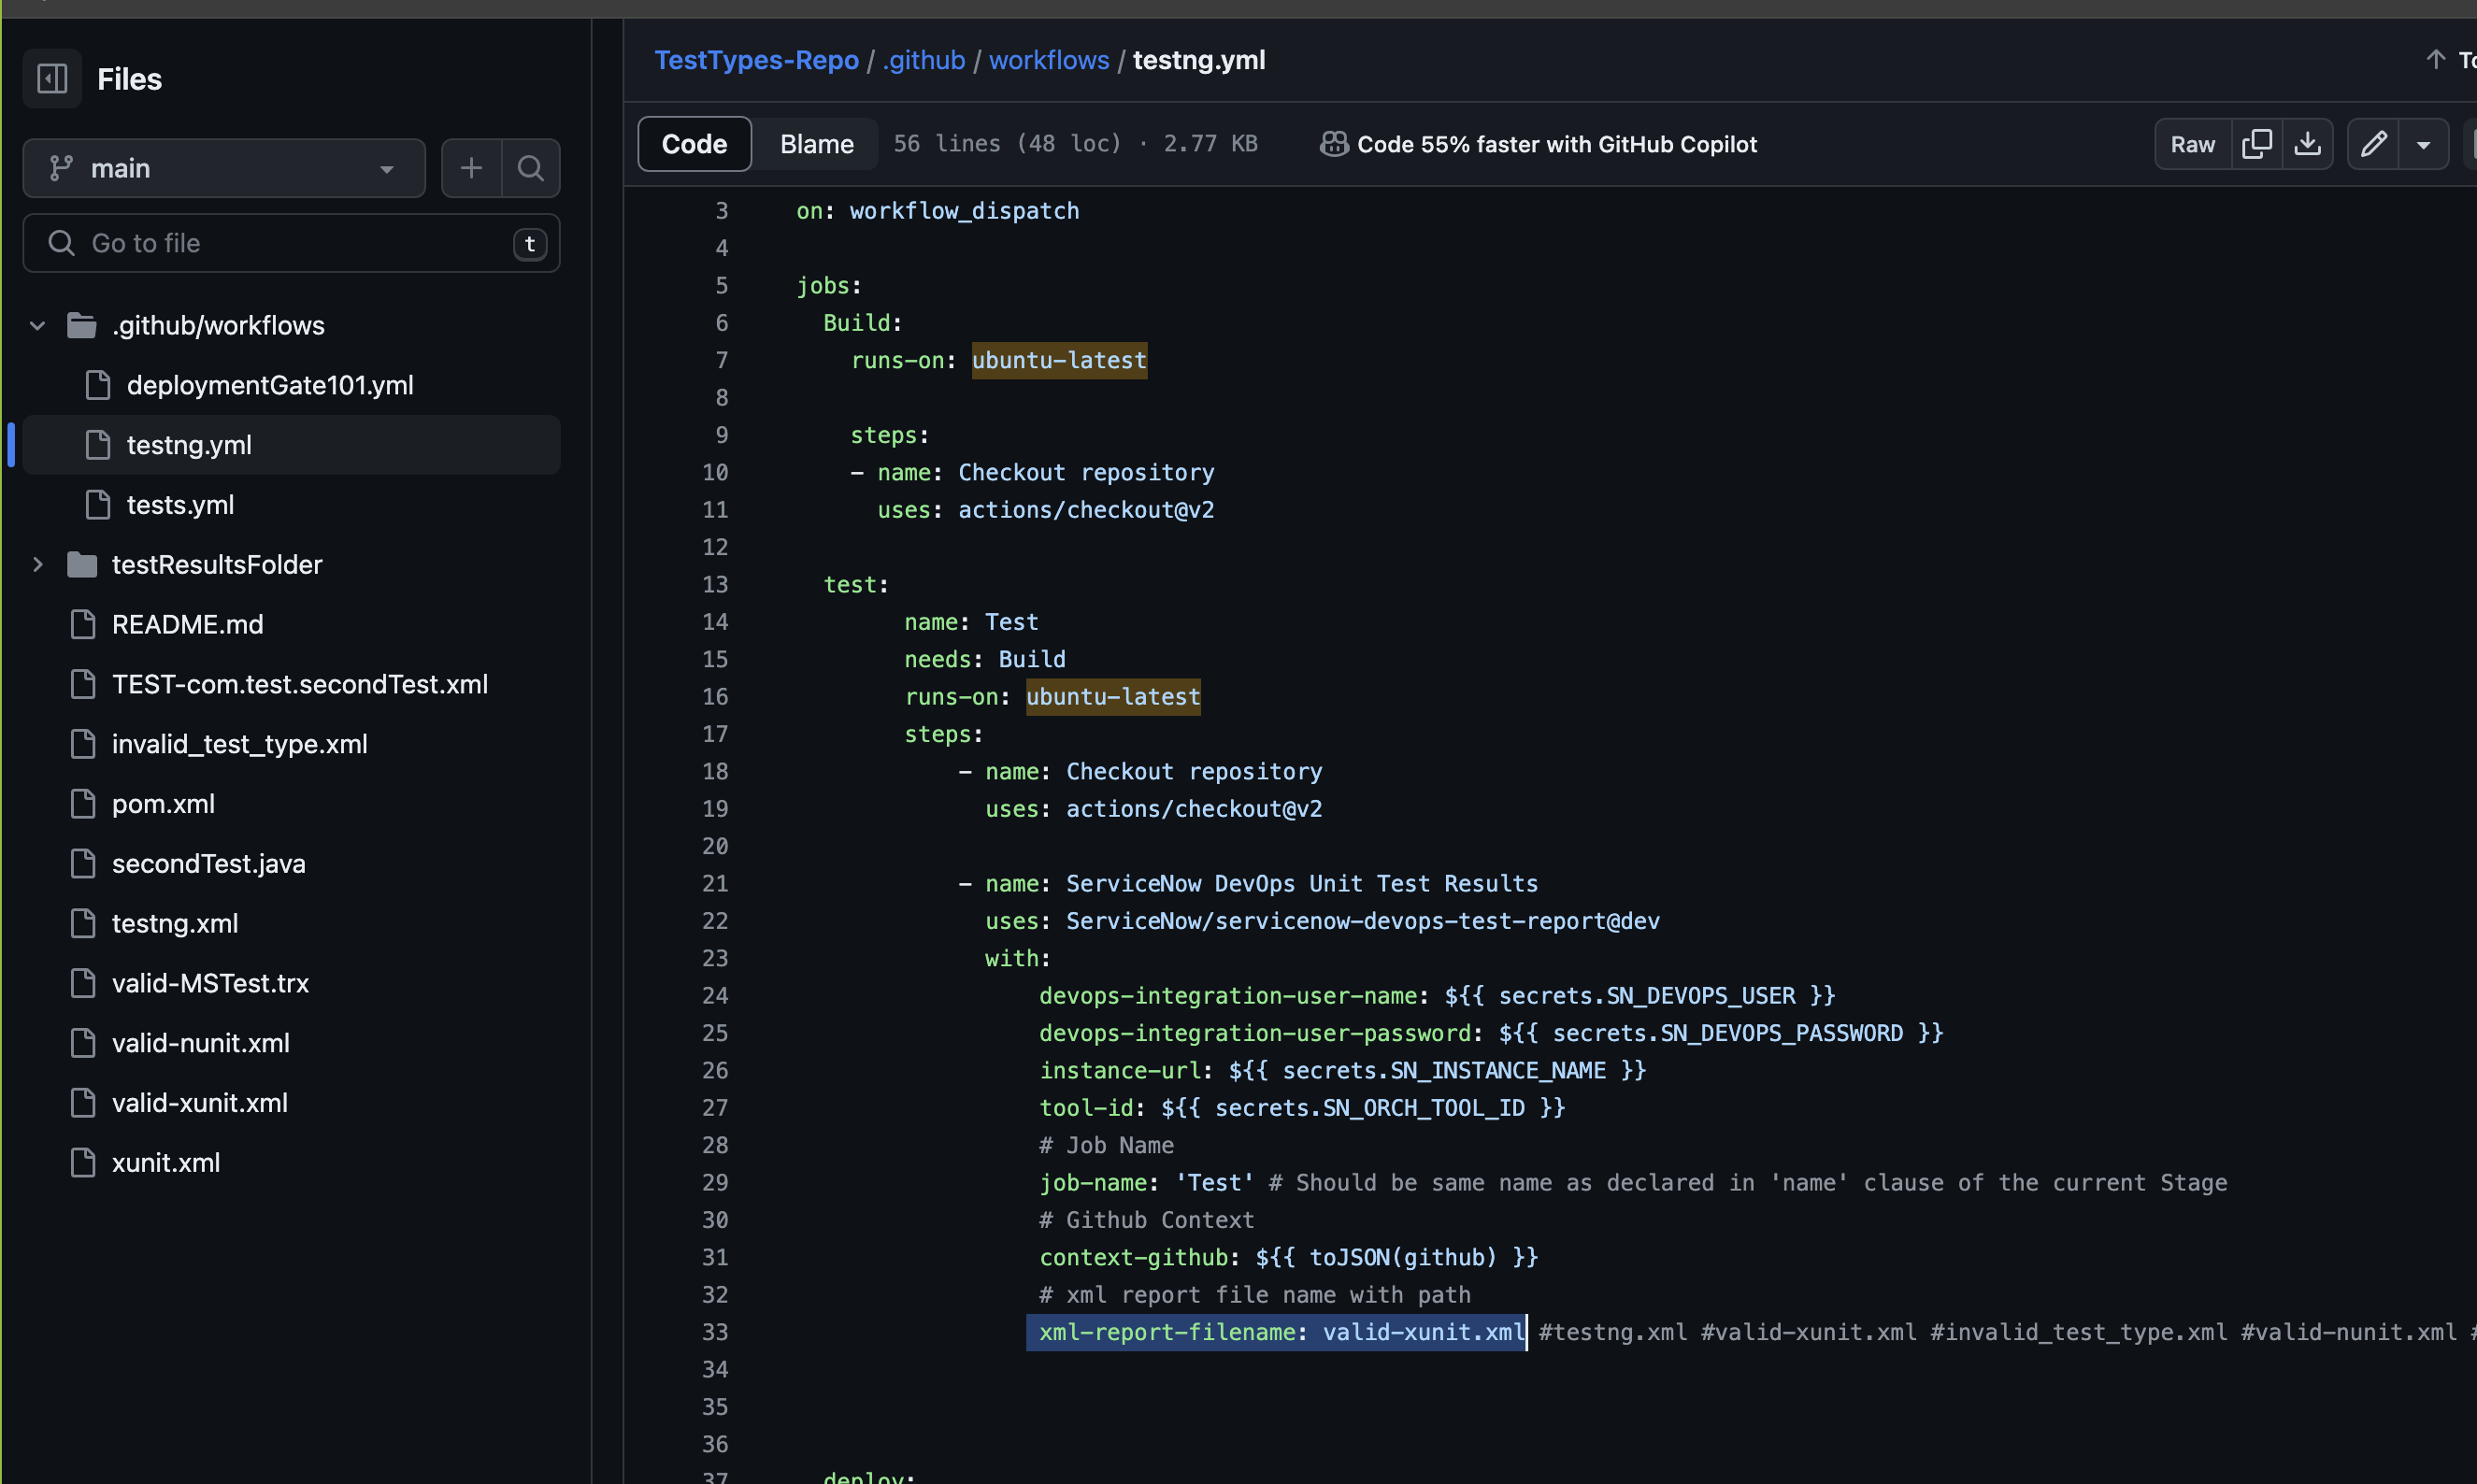Collapse the .github/workflows folder chevron

click(38, 325)
